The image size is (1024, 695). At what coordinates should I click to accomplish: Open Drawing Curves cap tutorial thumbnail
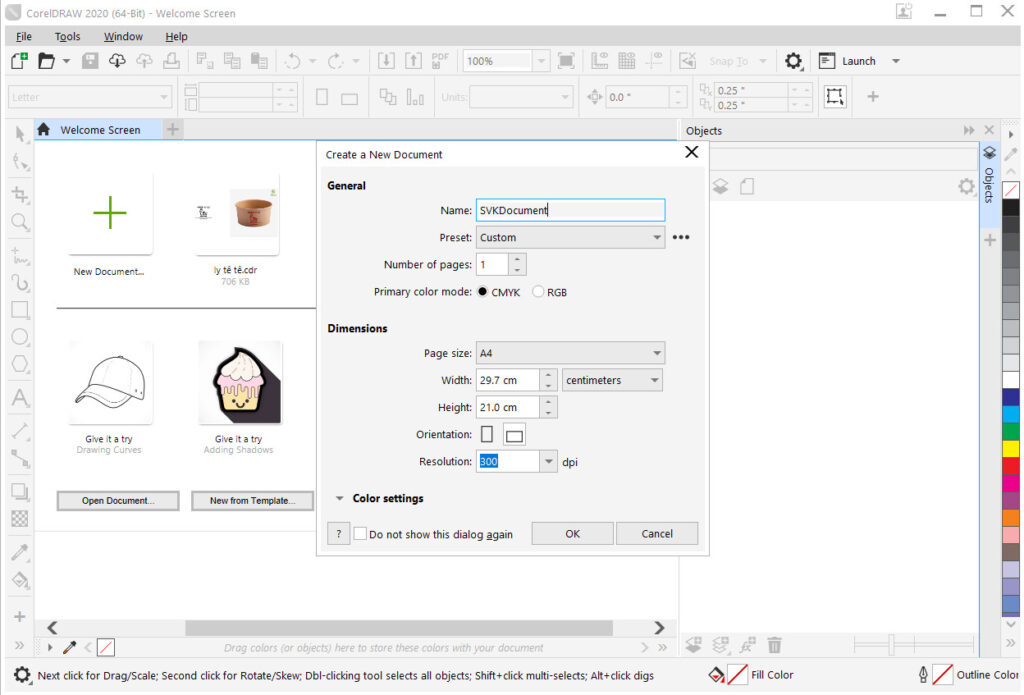(x=110, y=383)
